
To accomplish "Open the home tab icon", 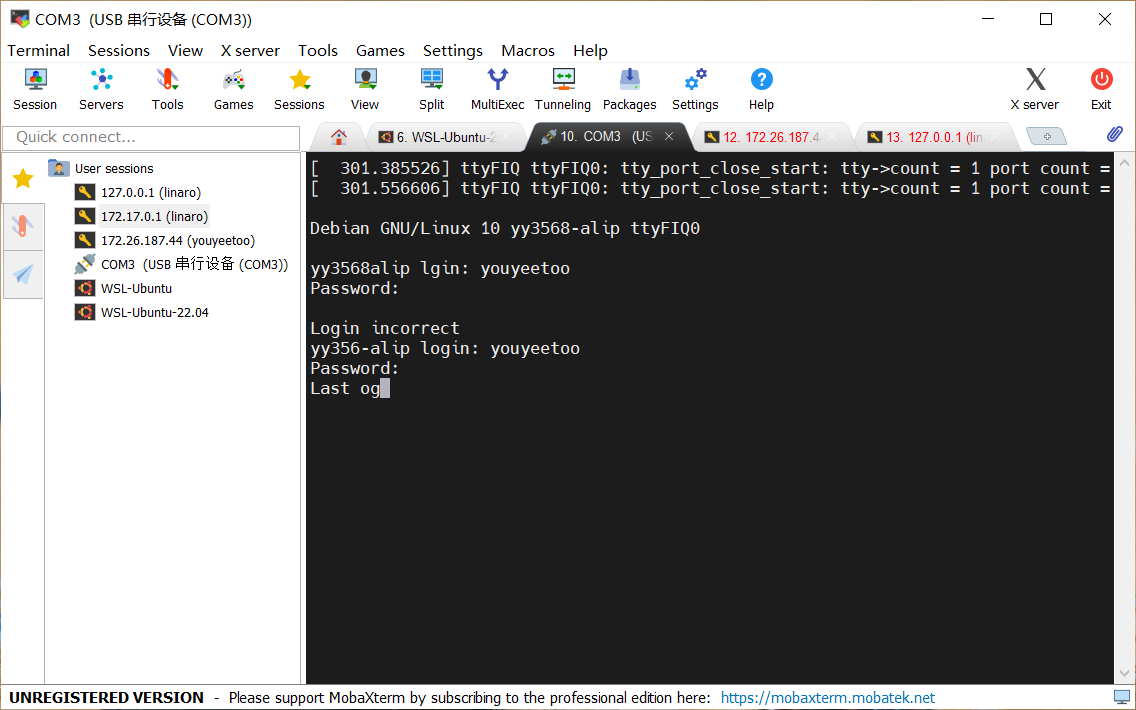I will [x=339, y=137].
